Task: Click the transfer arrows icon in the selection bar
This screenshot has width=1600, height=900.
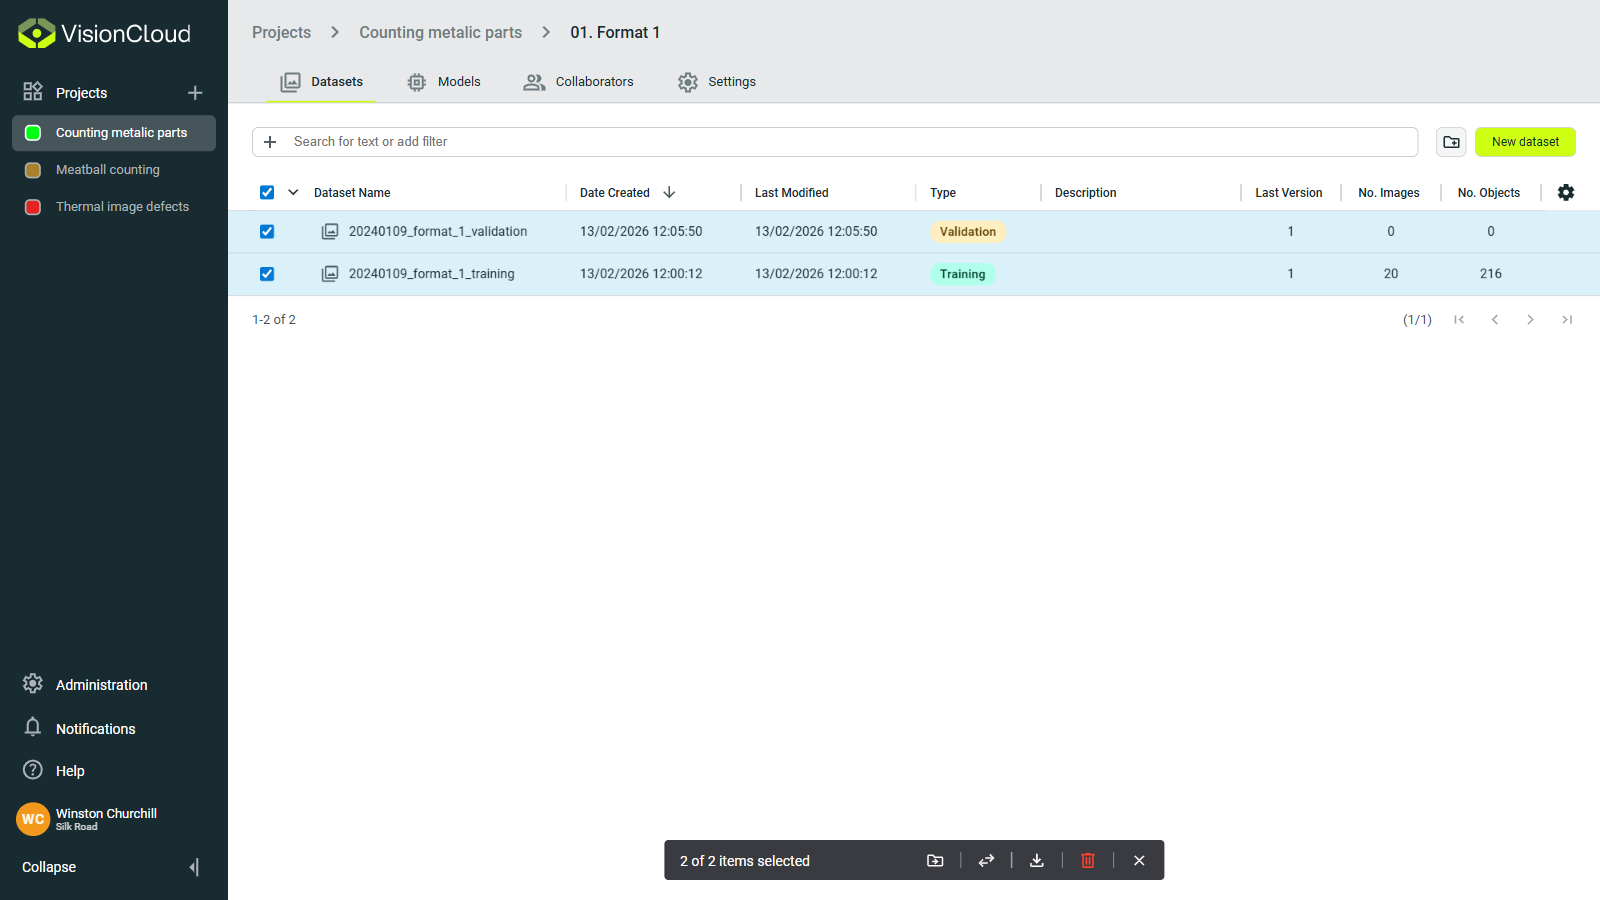Action: point(986,860)
